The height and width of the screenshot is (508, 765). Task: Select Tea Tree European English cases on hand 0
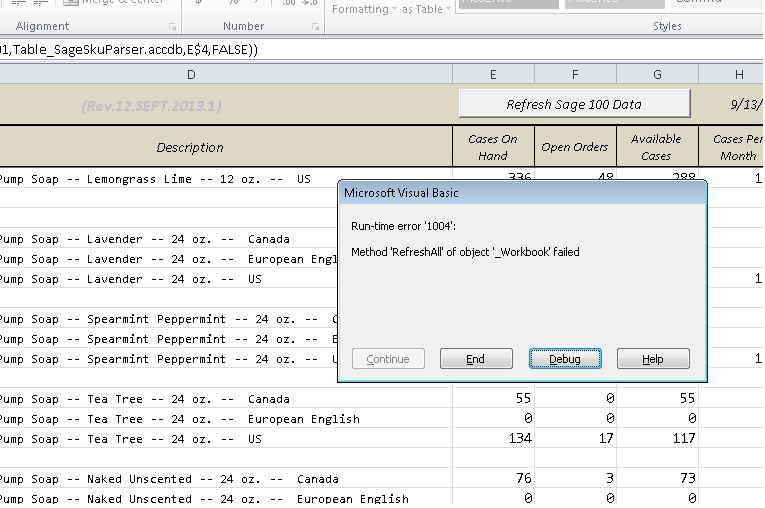pos(493,418)
